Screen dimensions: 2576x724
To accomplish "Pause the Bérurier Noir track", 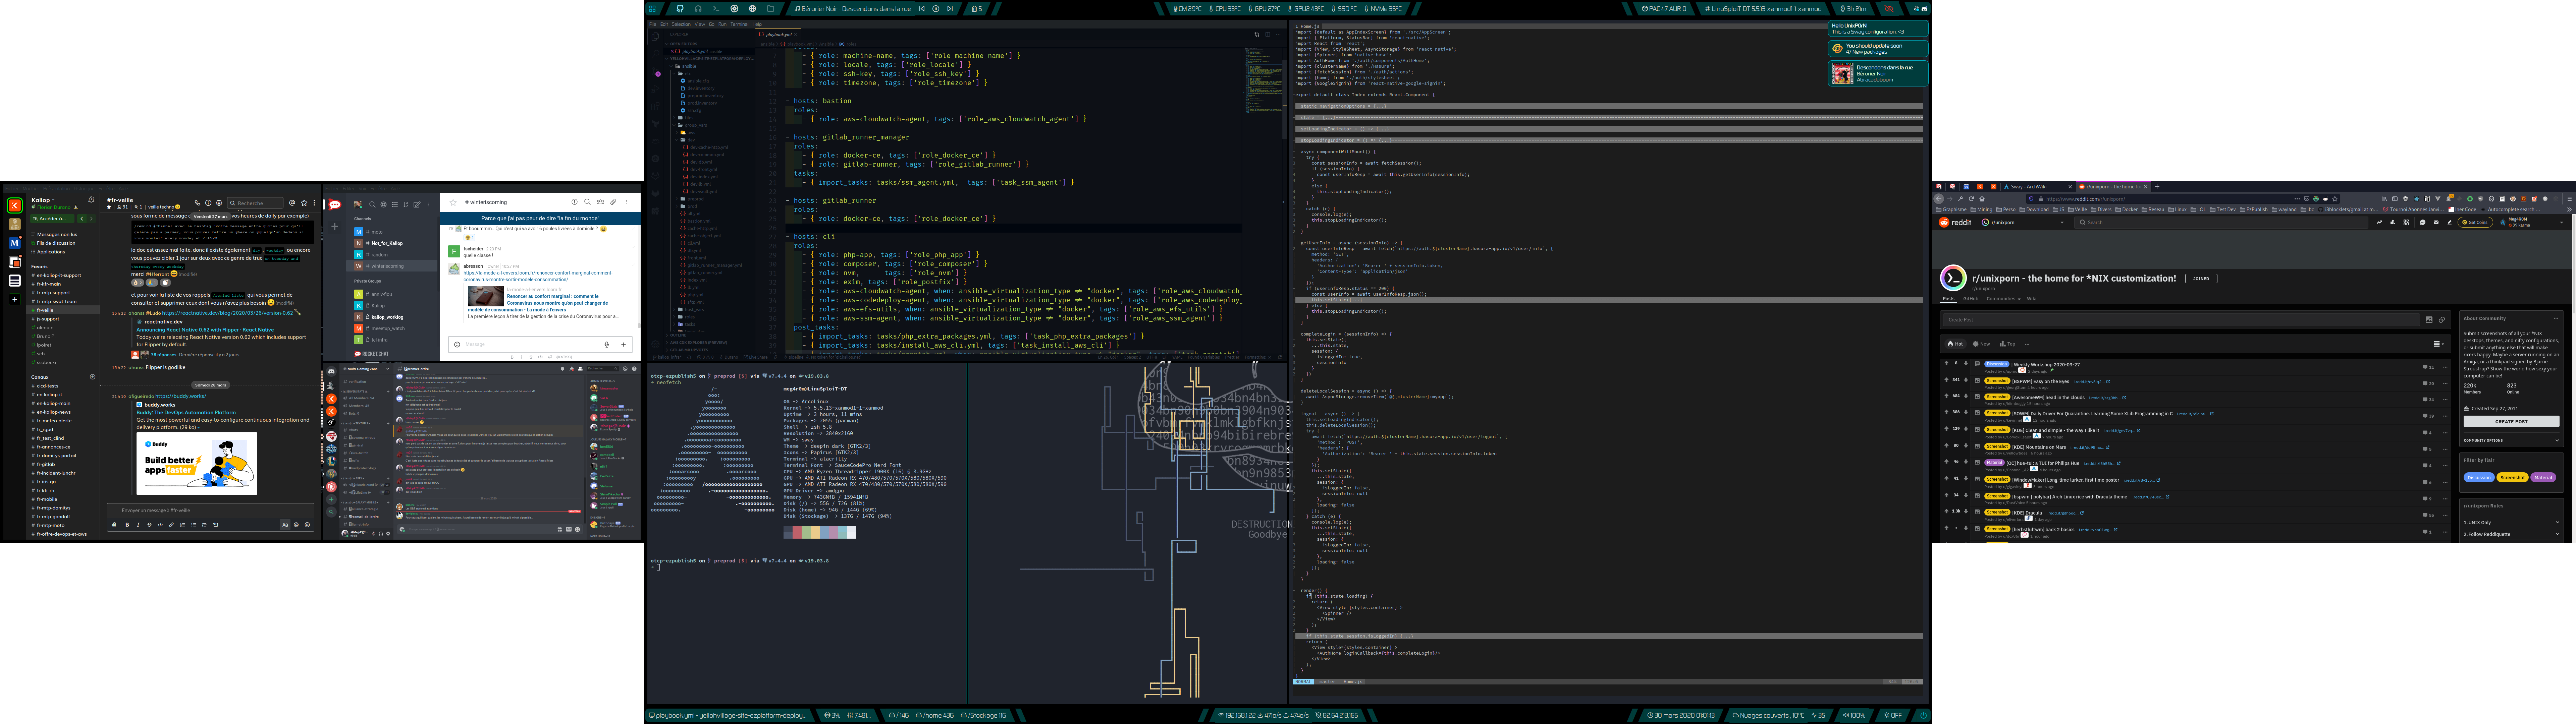I will tap(936, 9).
